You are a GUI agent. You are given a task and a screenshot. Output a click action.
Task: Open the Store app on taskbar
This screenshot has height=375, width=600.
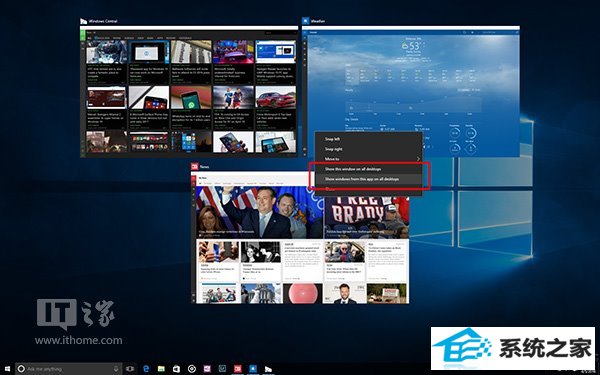176,369
